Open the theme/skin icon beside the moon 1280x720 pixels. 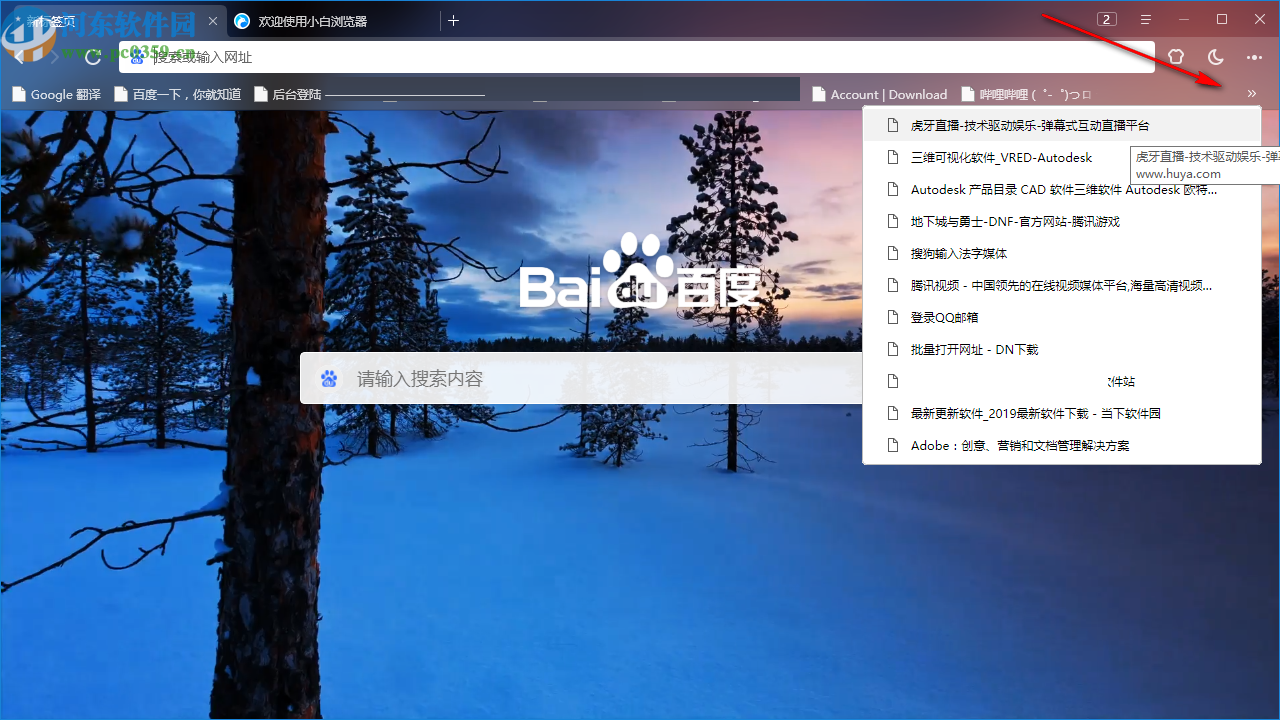1176,57
